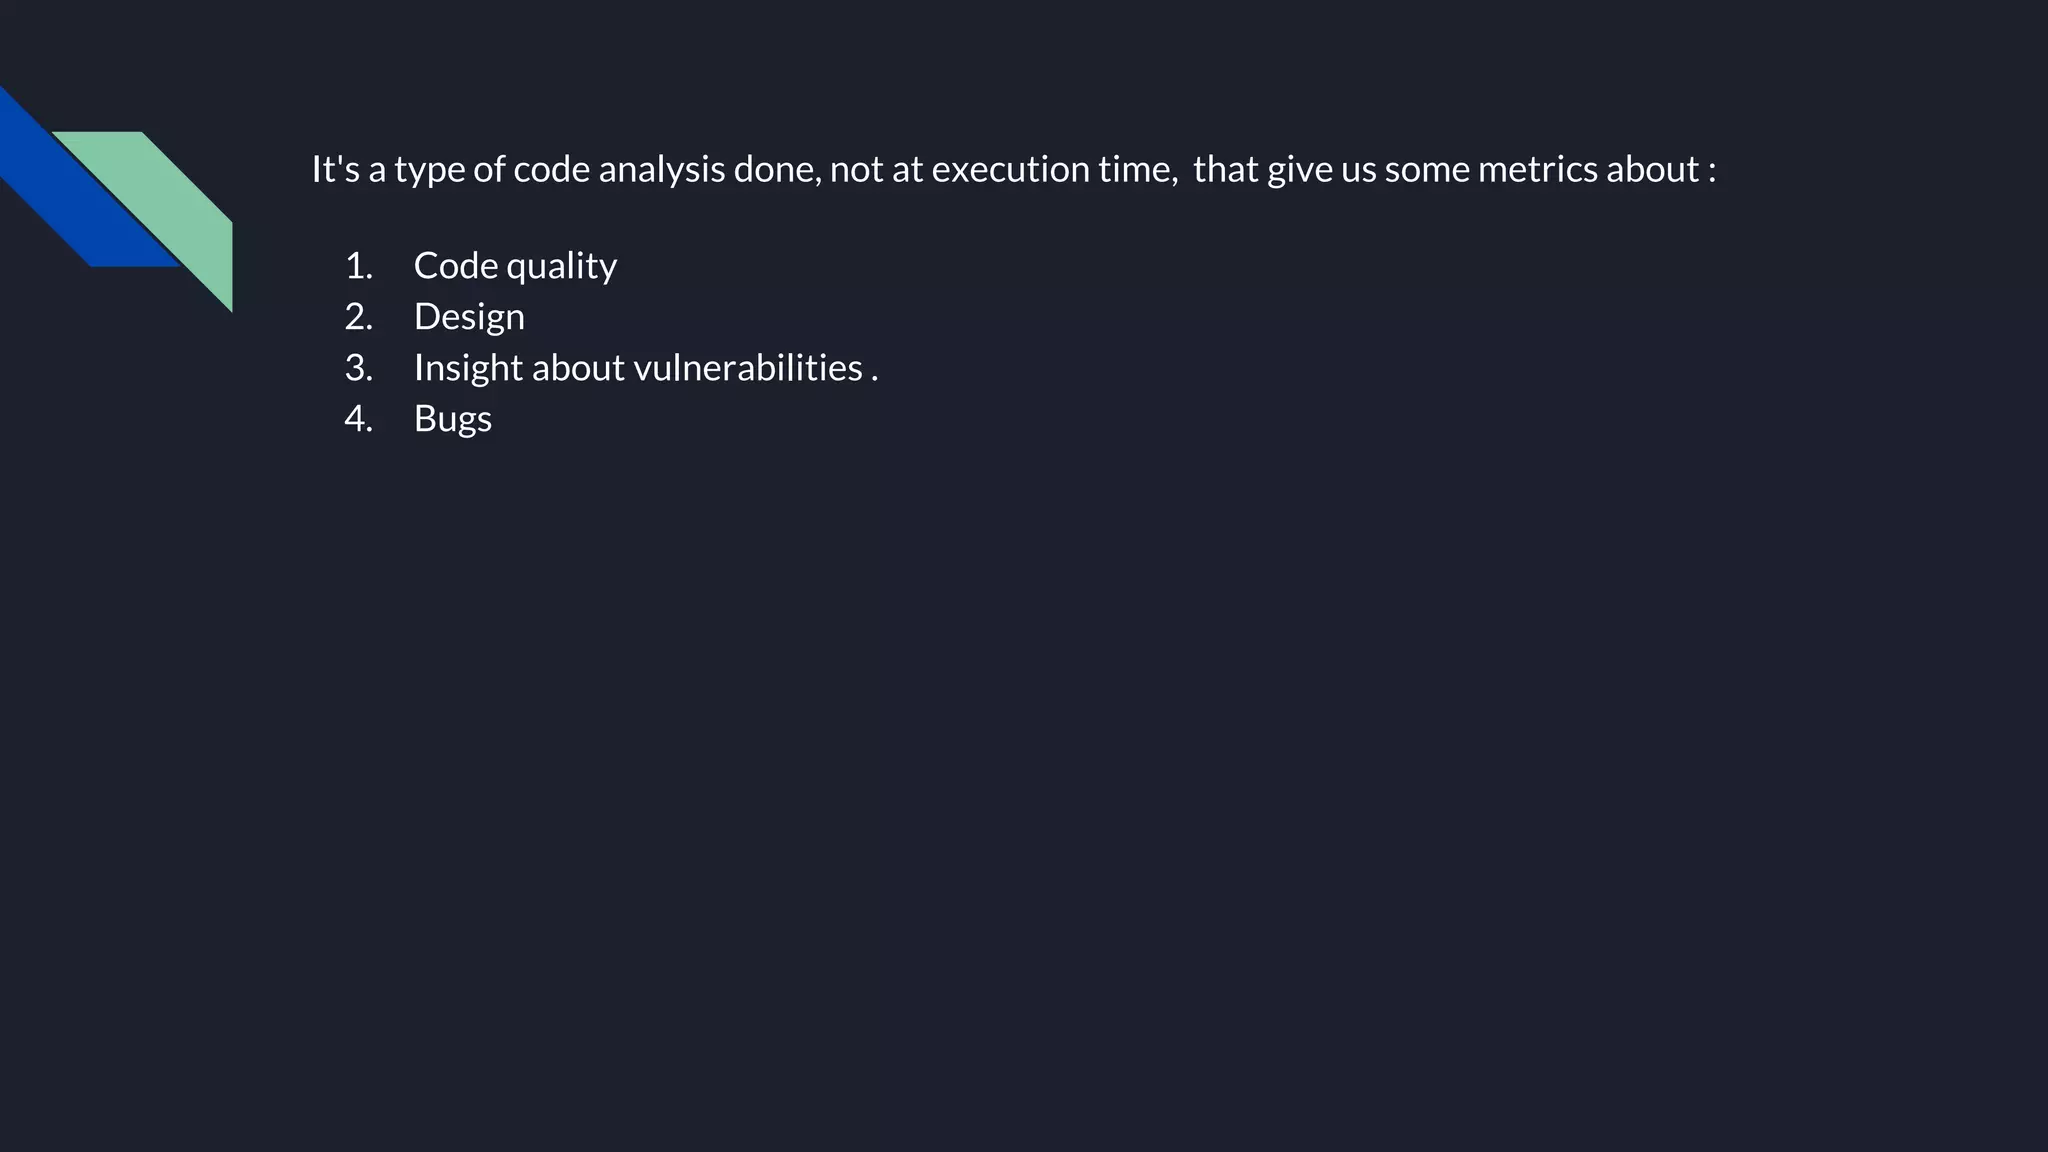Click the word "It's" starting the sentence
The height and width of the screenshot is (1152, 2048).
pyautogui.click(x=335, y=169)
